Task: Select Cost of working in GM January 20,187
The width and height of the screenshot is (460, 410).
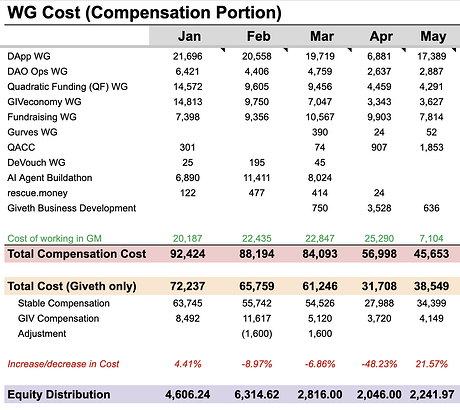Action: pyautogui.click(x=188, y=238)
